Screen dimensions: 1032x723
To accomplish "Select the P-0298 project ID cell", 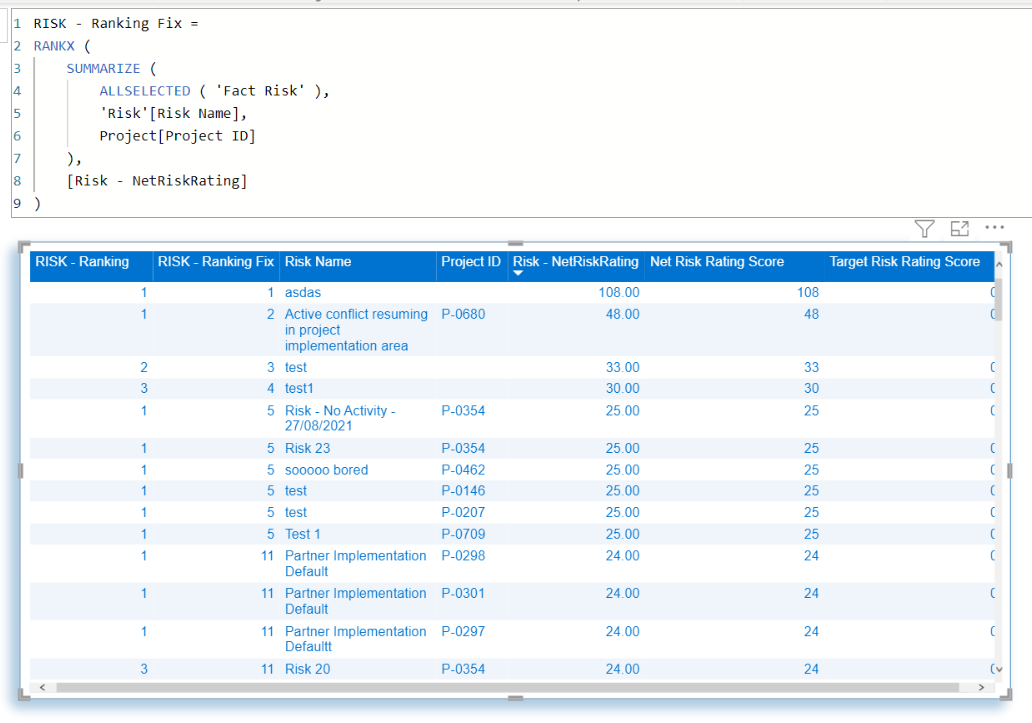I will click(463, 556).
